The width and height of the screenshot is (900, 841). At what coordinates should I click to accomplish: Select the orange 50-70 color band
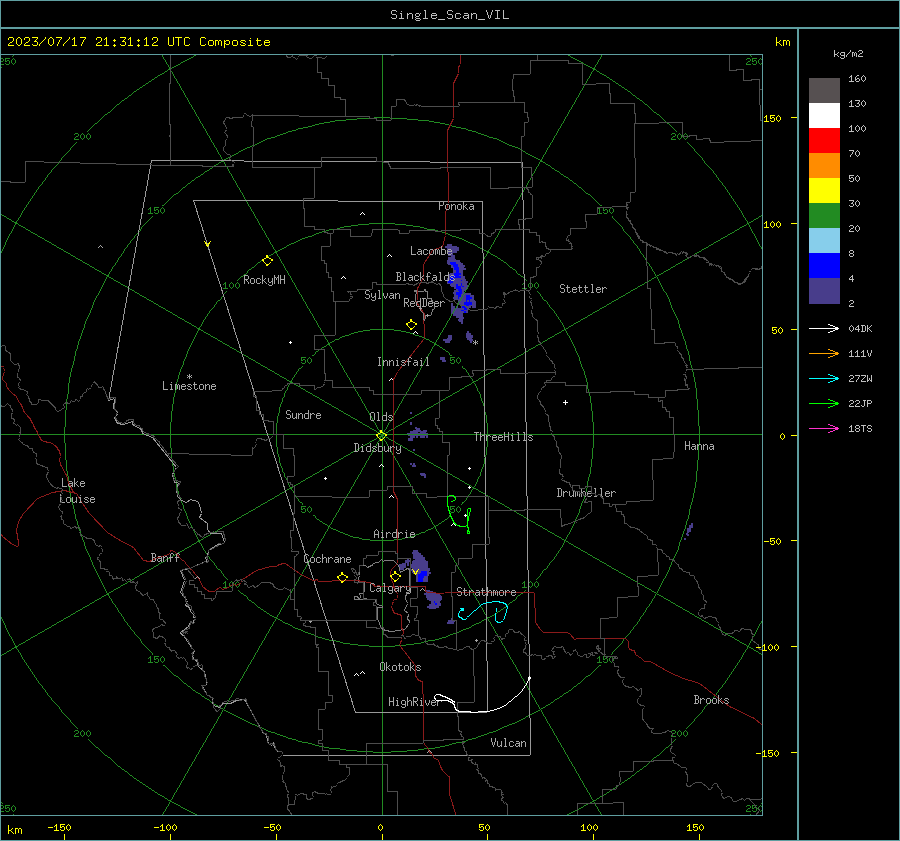[x=824, y=166]
